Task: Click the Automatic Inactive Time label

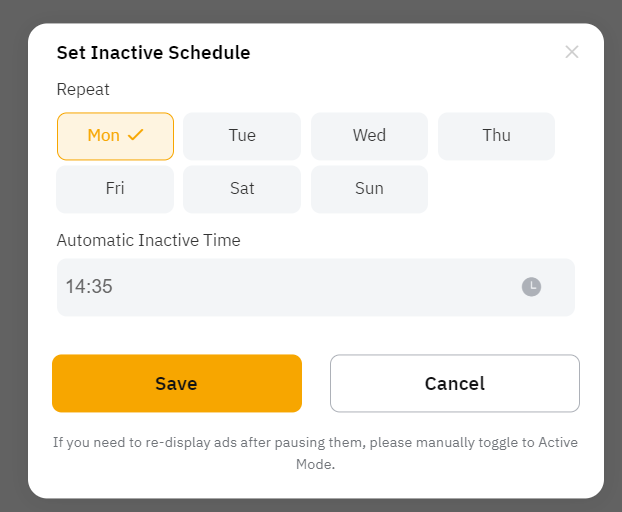Action: [148, 240]
